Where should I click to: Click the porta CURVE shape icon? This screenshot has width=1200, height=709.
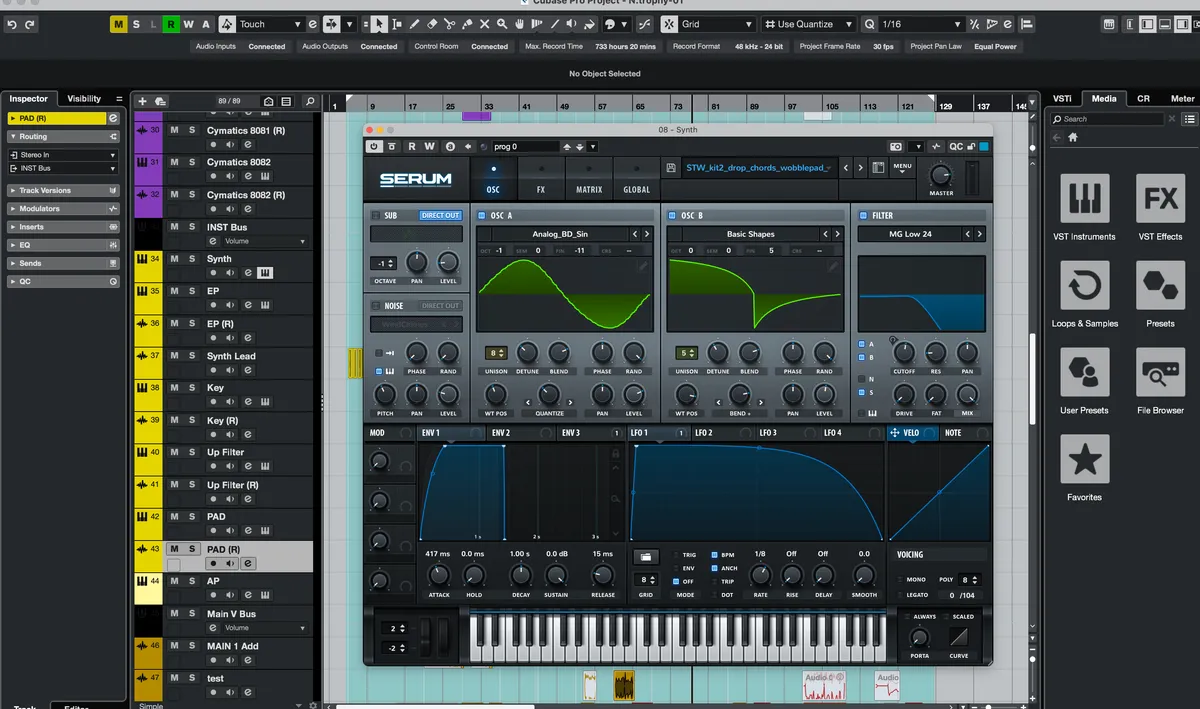click(x=959, y=637)
